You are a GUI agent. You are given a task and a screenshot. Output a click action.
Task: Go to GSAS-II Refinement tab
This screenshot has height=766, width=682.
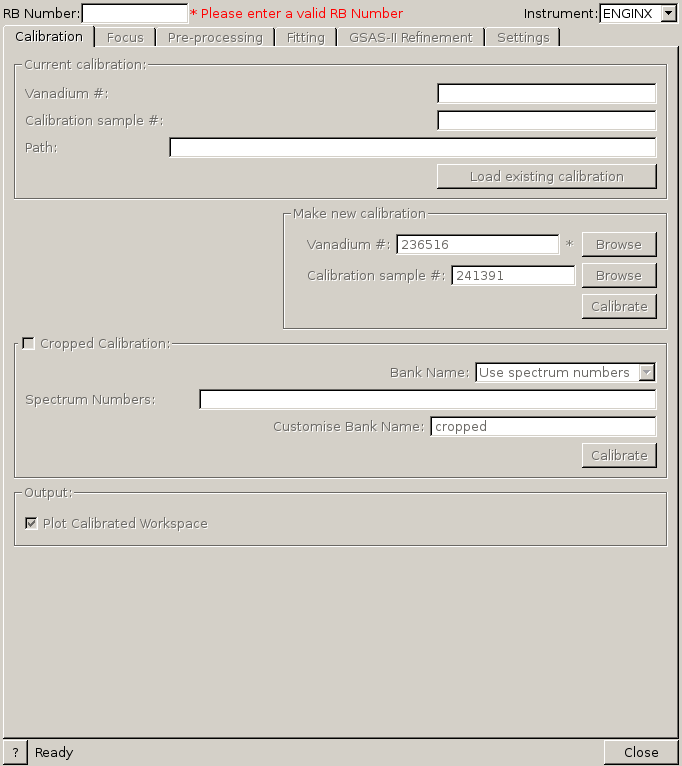410,38
